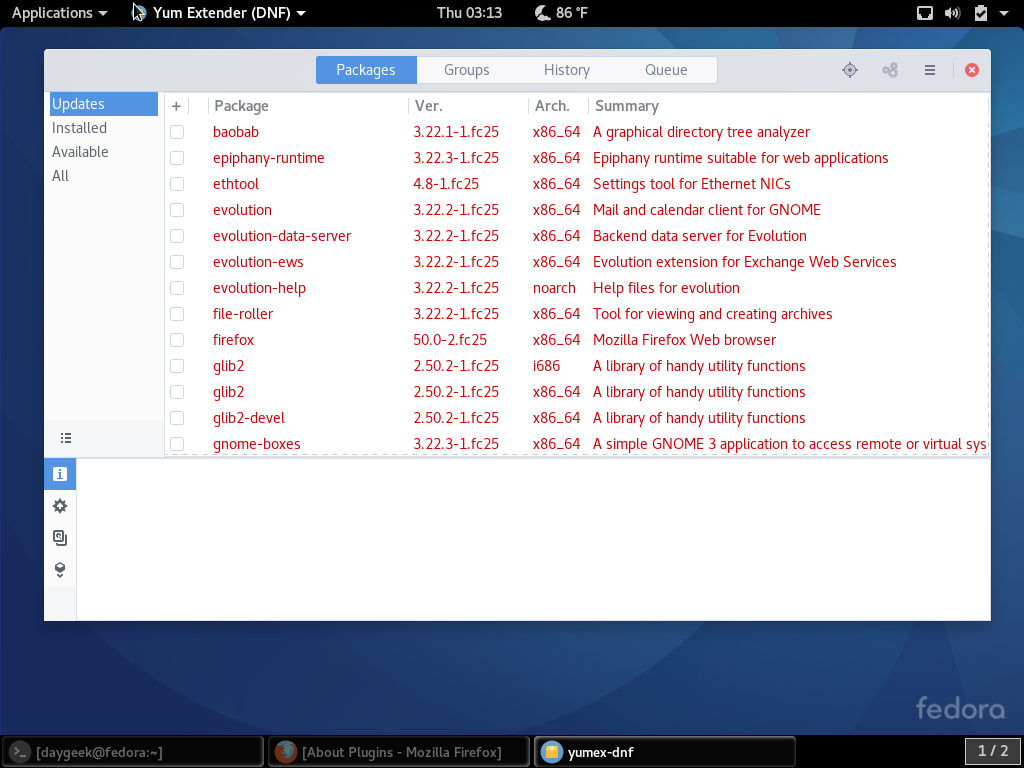
Task: Click 'Help files for evolution' summary
Action: (x=666, y=288)
